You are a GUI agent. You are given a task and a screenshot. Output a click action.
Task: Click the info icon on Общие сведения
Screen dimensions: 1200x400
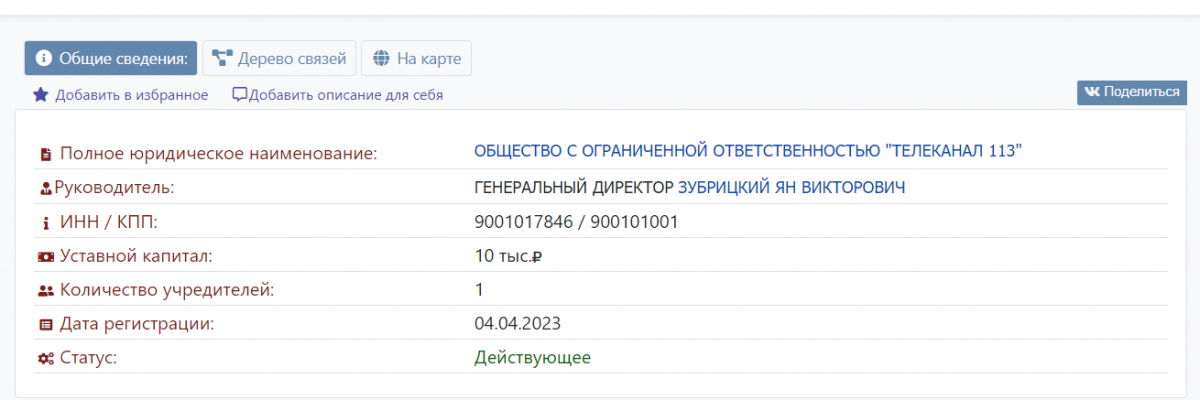point(43,58)
